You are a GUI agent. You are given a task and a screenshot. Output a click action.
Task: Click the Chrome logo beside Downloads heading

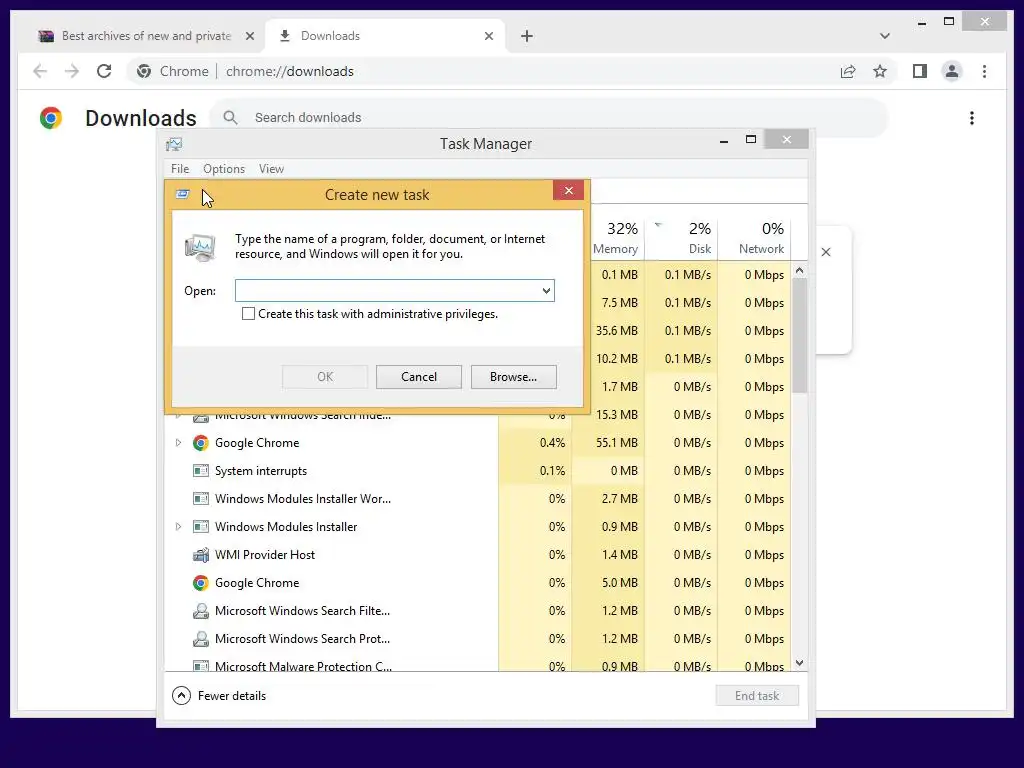(51, 118)
